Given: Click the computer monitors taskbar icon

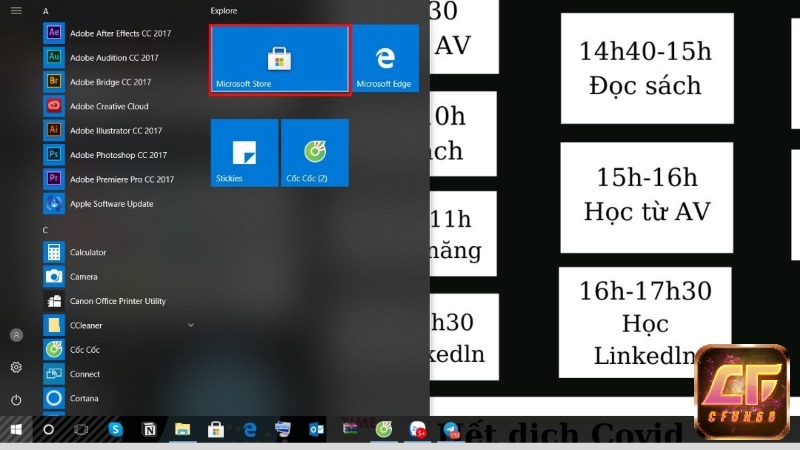Looking at the screenshot, I should 283,430.
